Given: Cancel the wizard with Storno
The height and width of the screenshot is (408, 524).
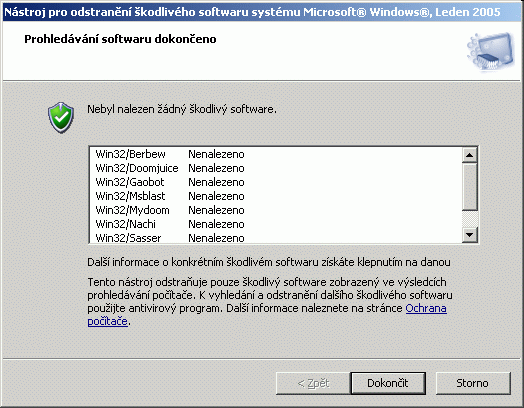Looking at the screenshot, I should click(473, 383).
